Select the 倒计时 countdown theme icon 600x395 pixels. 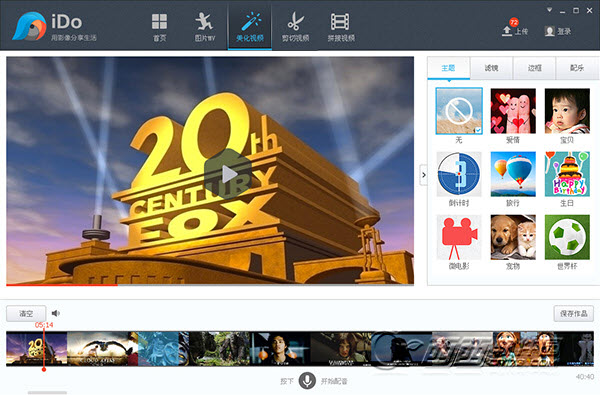(x=459, y=174)
